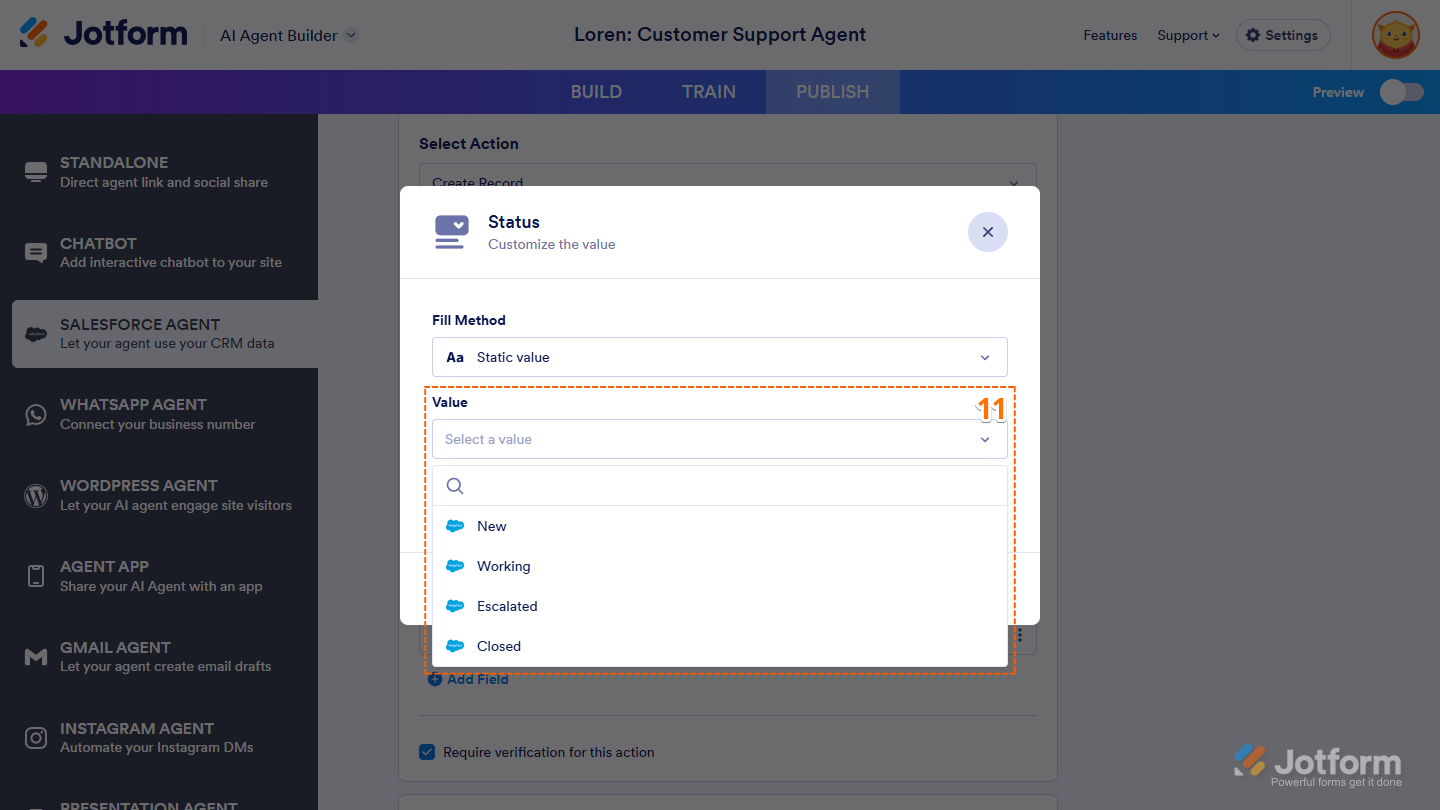Open Settings from the top bar
Image resolution: width=1440 pixels, height=810 pixels.
point(1283,35)
